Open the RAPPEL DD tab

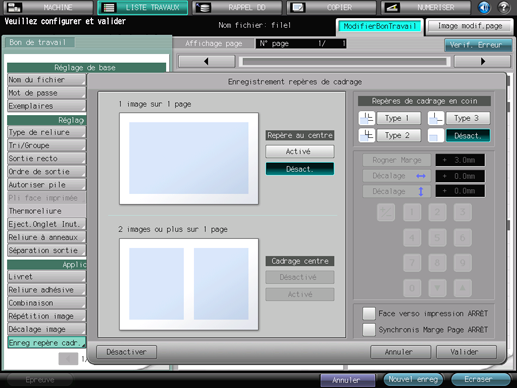click(x=237, y=7)
